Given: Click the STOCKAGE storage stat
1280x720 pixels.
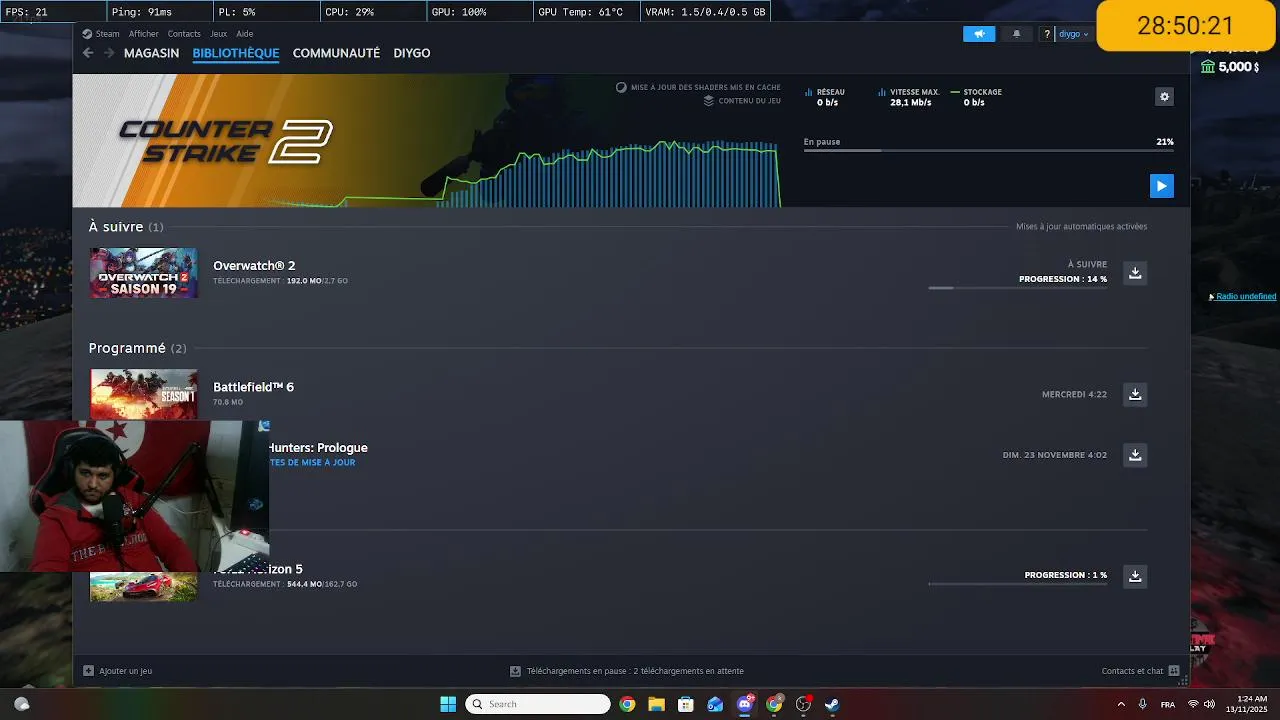Looking at the screenshot, I should (x=976, y=97).
